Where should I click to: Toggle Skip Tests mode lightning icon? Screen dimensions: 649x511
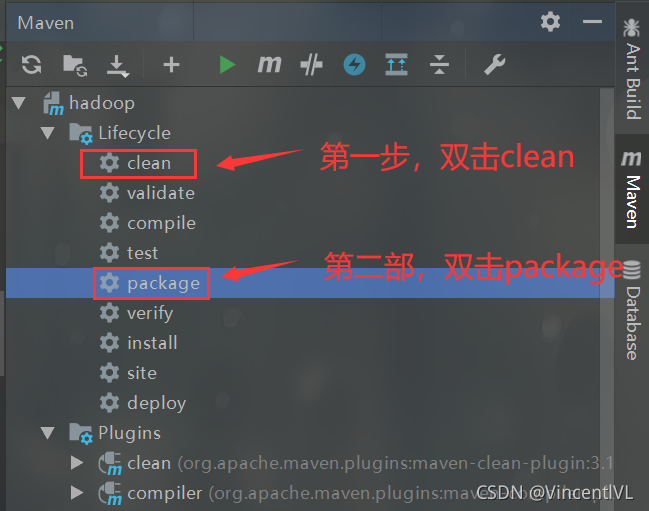[x=354, y=65]
